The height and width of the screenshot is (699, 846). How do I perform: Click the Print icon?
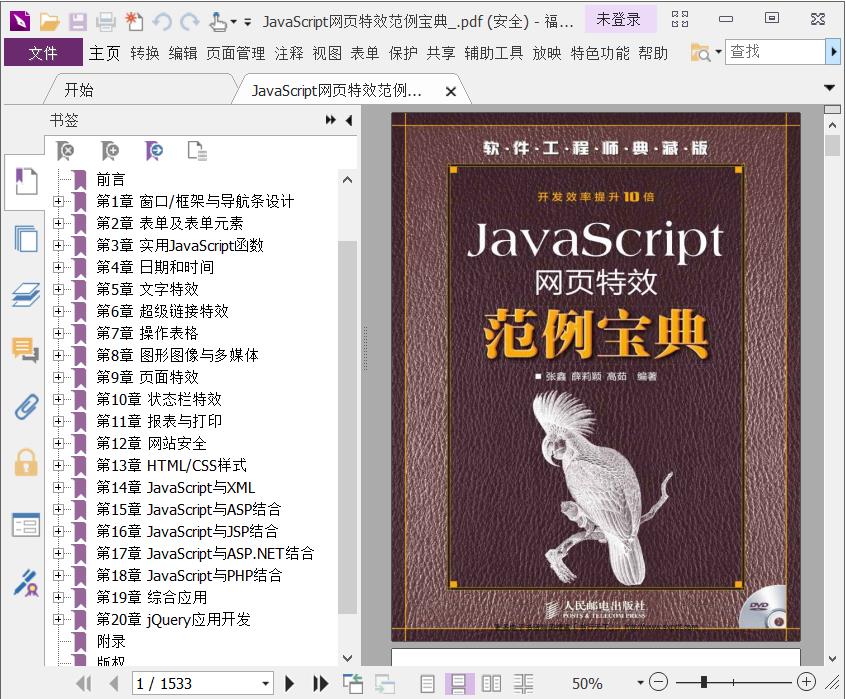click(x=106, y=22)
